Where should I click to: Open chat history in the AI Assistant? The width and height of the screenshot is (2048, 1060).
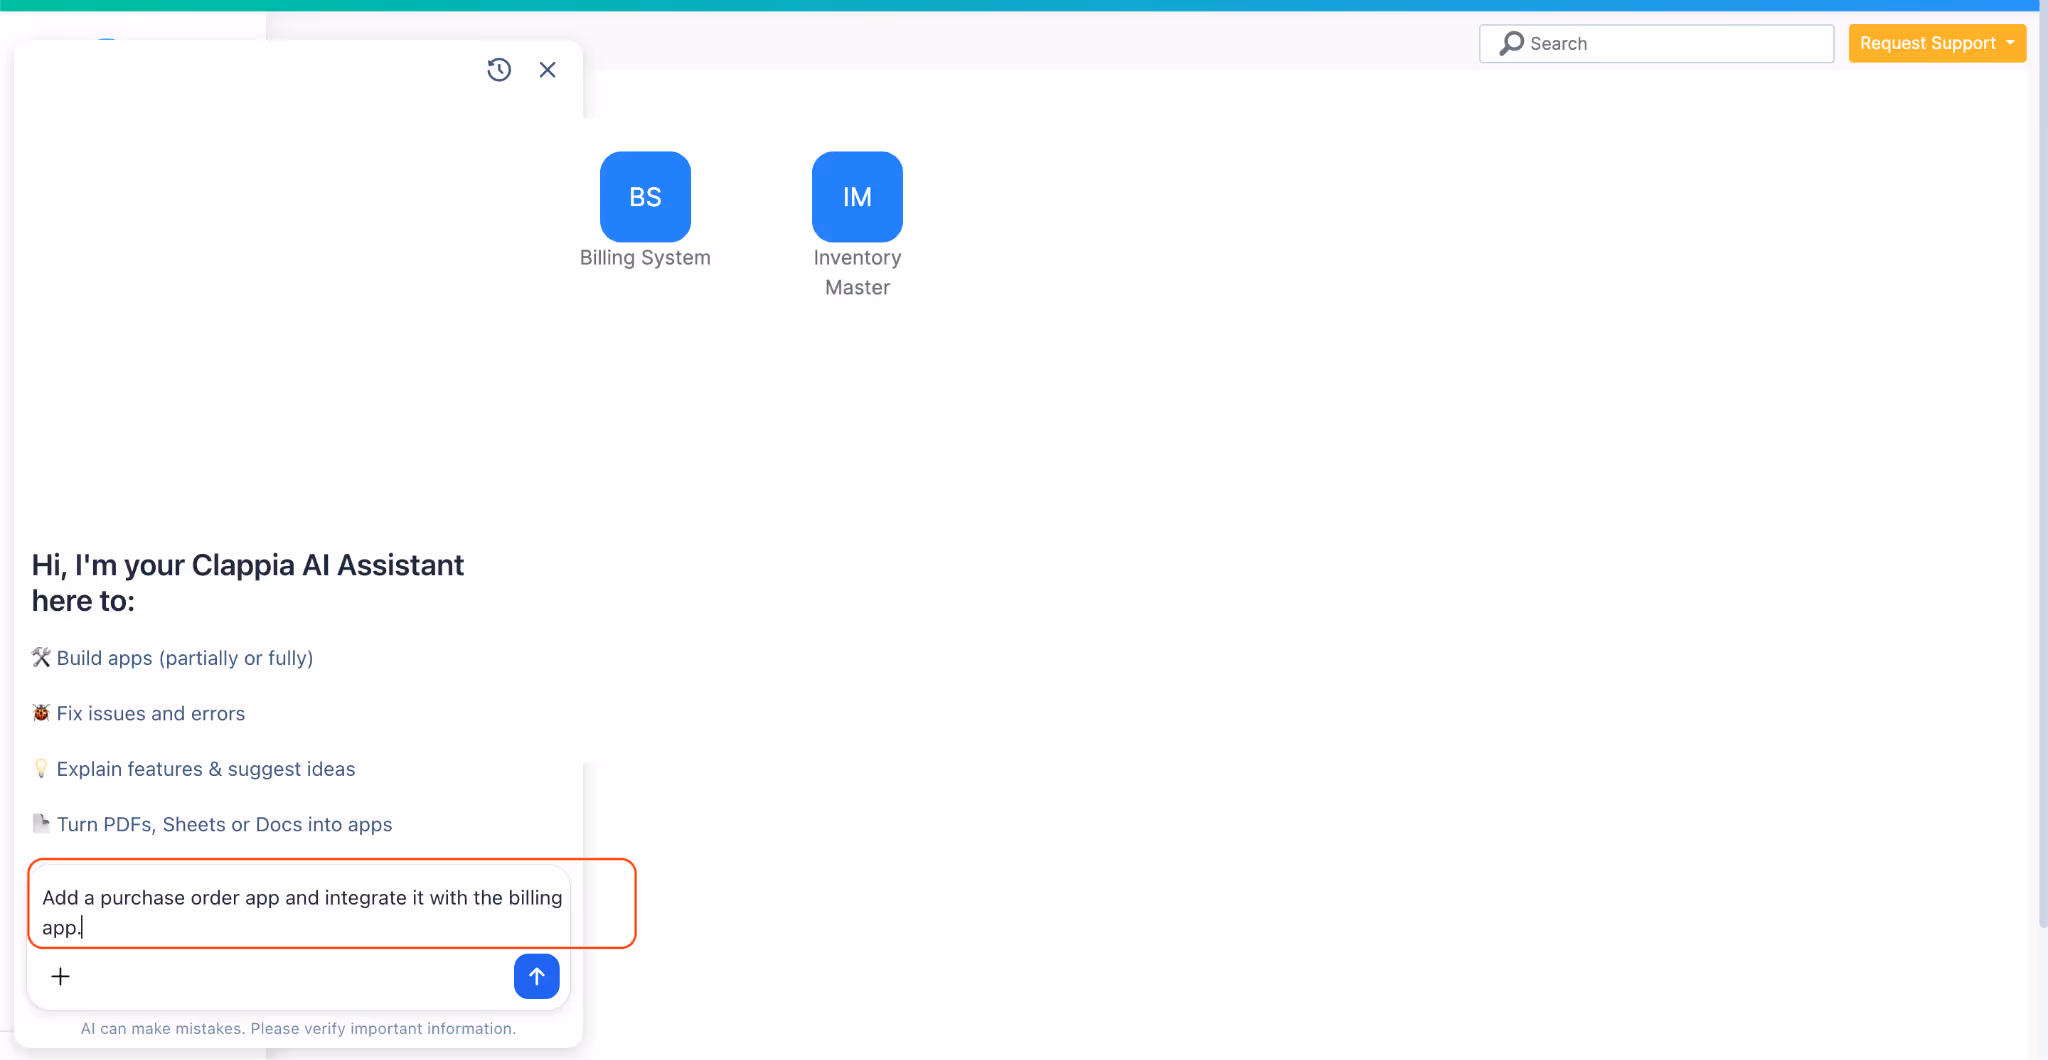click(499, 69)
